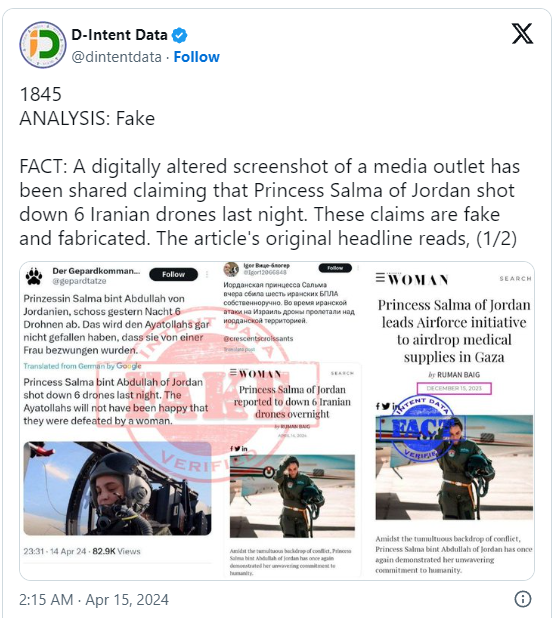Viewport: 554px width, 618px height.
Task: Click the RUMAN BAIG author byline
Action: point(454,374)
